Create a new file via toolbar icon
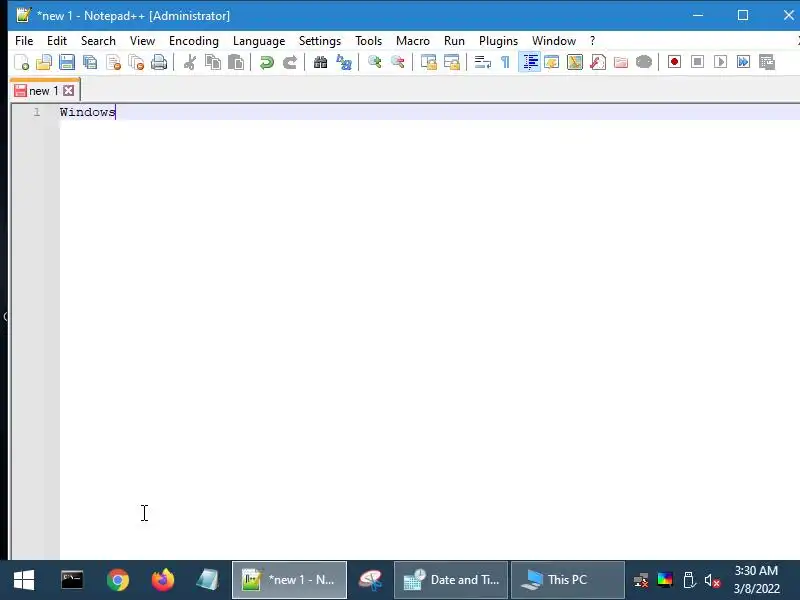Screen dimensions: 800x600 21,62
